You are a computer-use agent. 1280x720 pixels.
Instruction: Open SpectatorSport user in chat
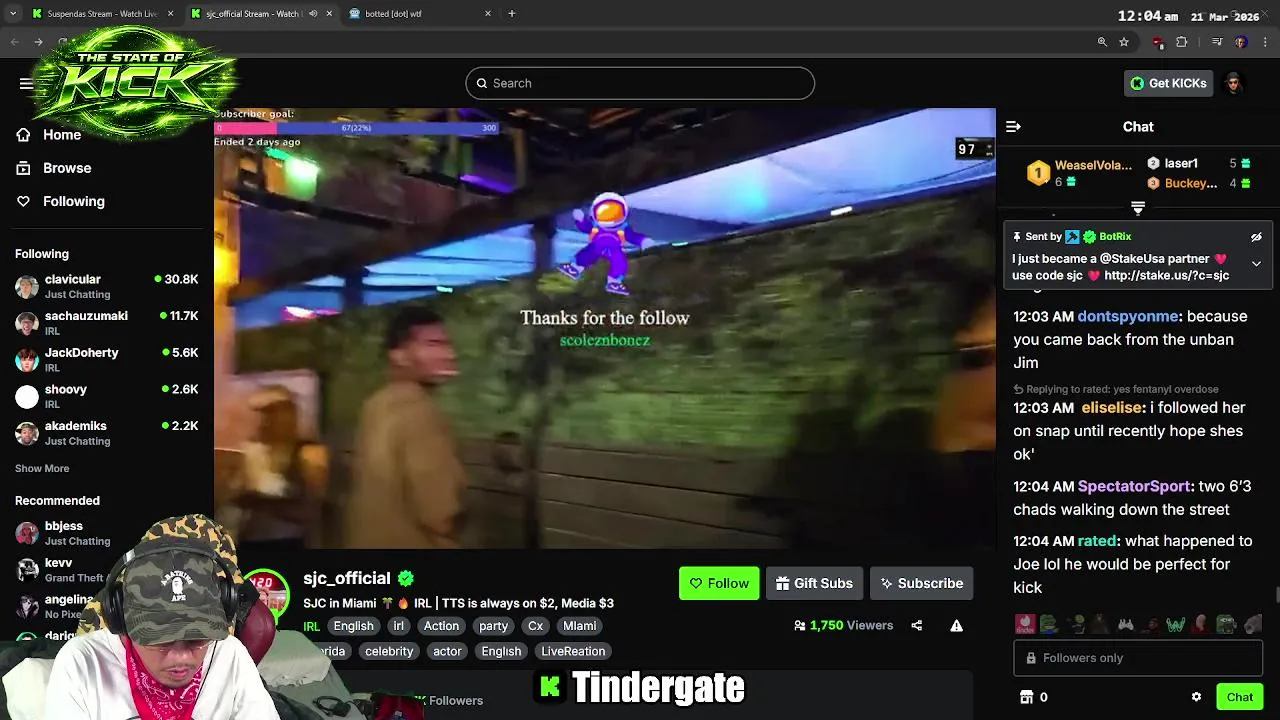coord(1134,486)
